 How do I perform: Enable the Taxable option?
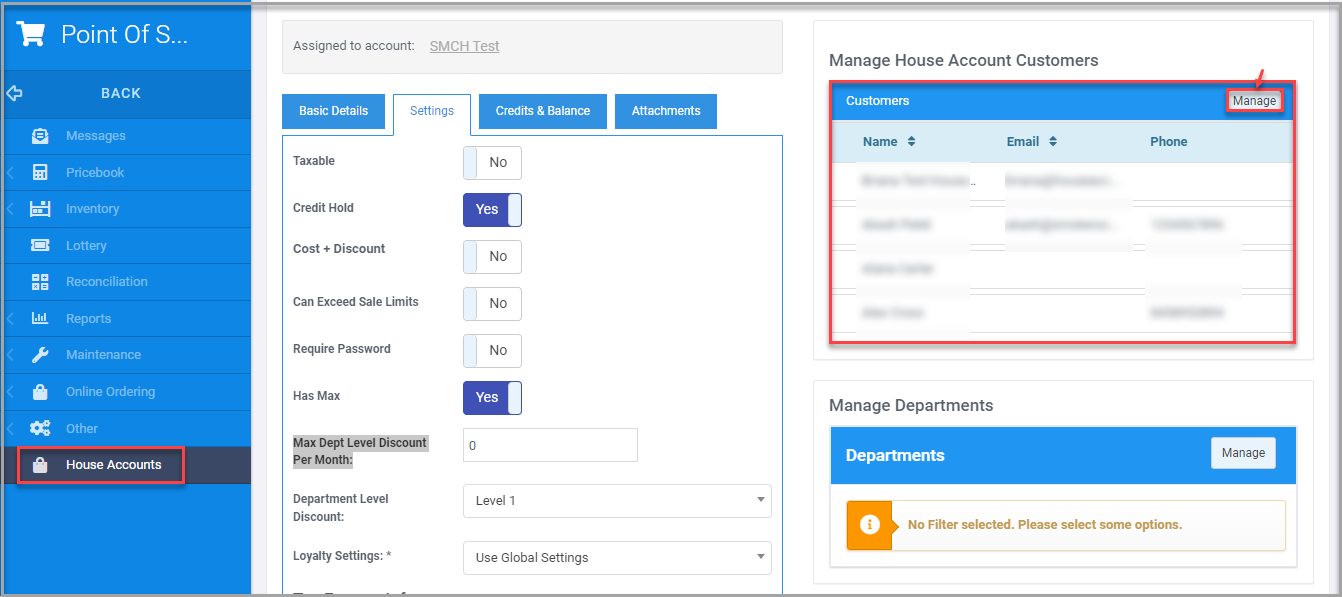492,162
